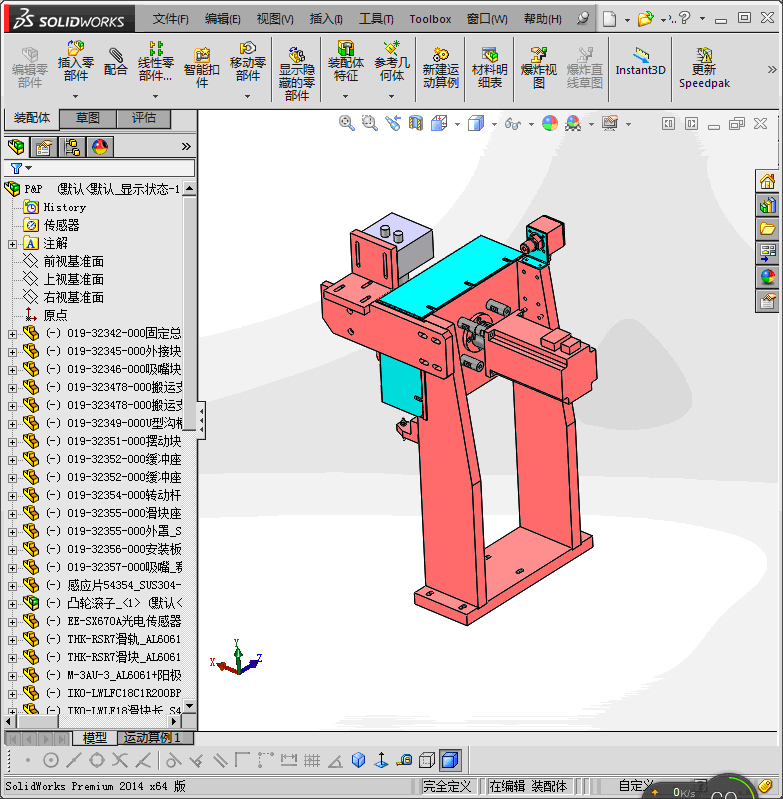Expand more manager tabs double chevron
The image size is (783, 799).
pyautogui.click(x=186, y=147)
